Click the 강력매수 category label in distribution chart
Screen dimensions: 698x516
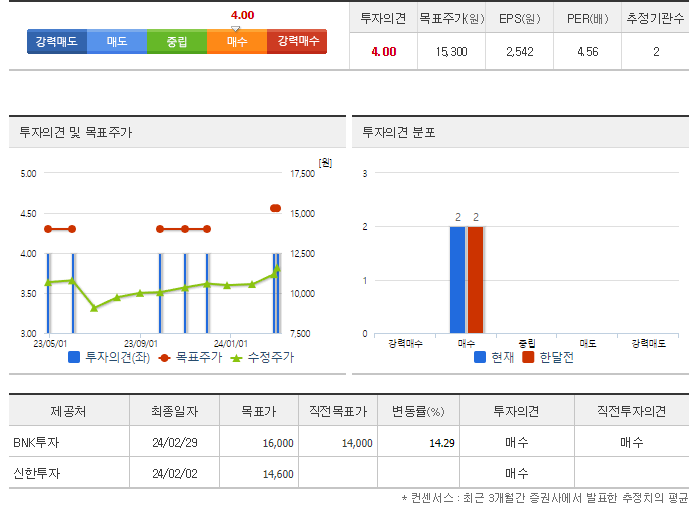tap(406, 343)
